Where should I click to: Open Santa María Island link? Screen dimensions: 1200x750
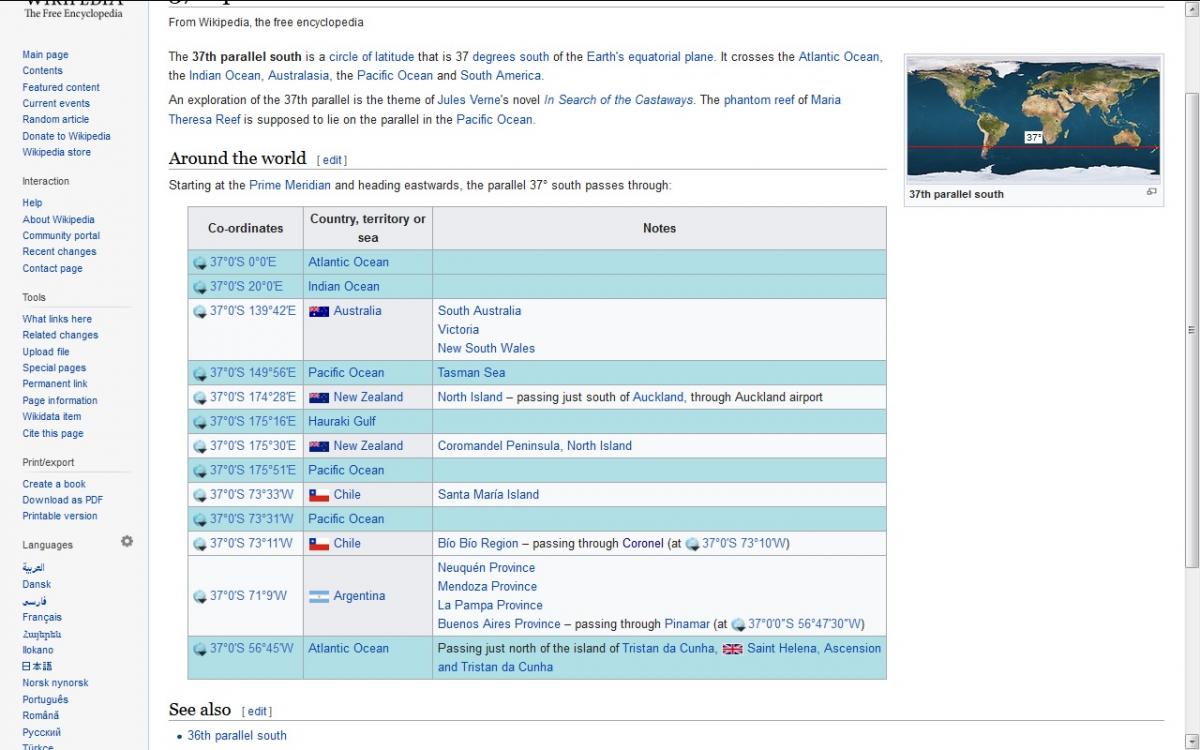pyautogui.click(x=488, y=495)
